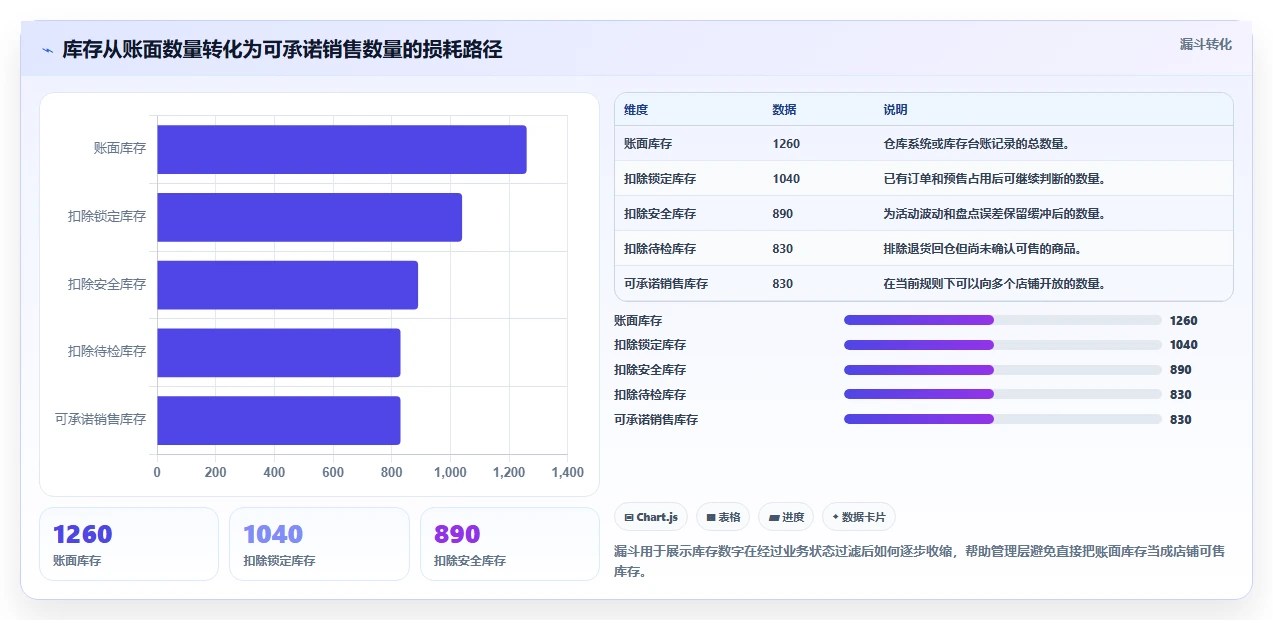1273x620 pixels.
Task: Open the 1260 账面库存 stat card
Action: click(x=129, y=544)
